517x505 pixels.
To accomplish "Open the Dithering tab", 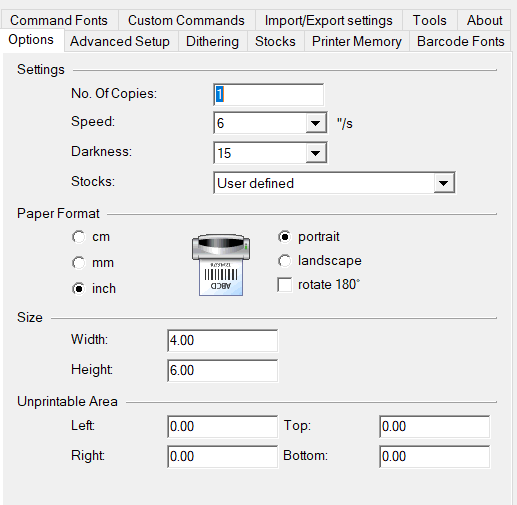I will (212, 41).
